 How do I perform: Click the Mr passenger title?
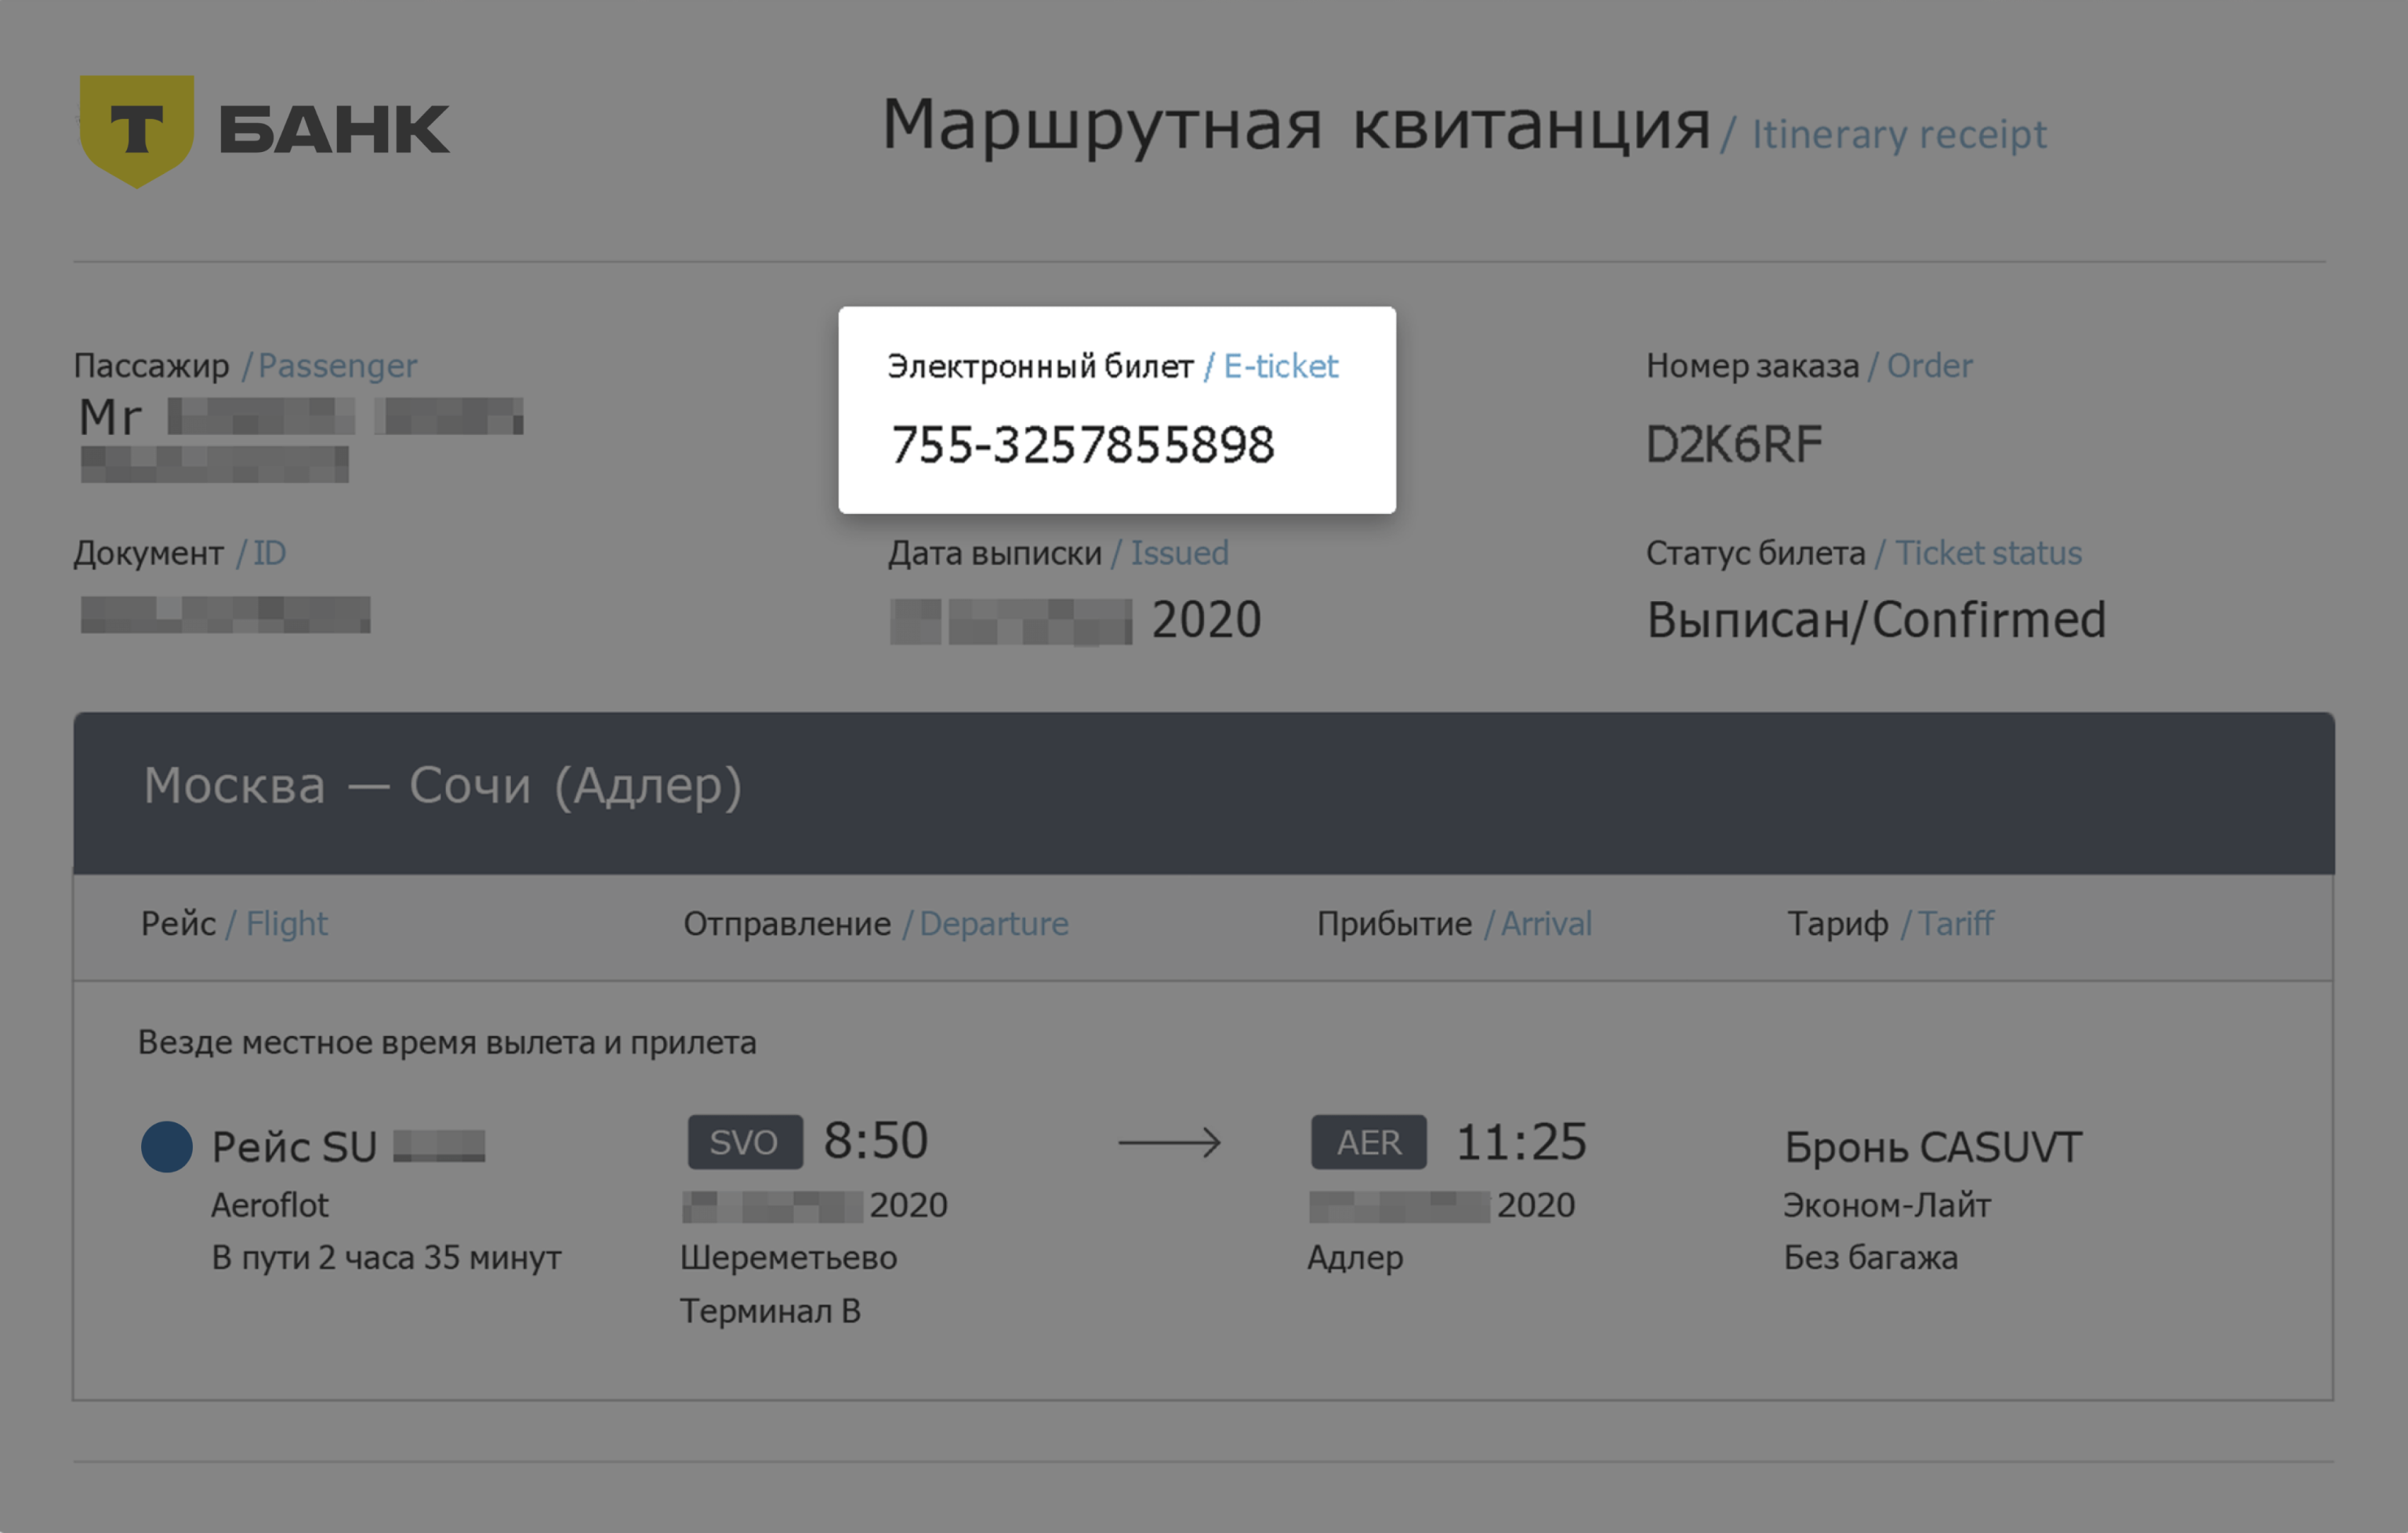[x=110, y=417]
